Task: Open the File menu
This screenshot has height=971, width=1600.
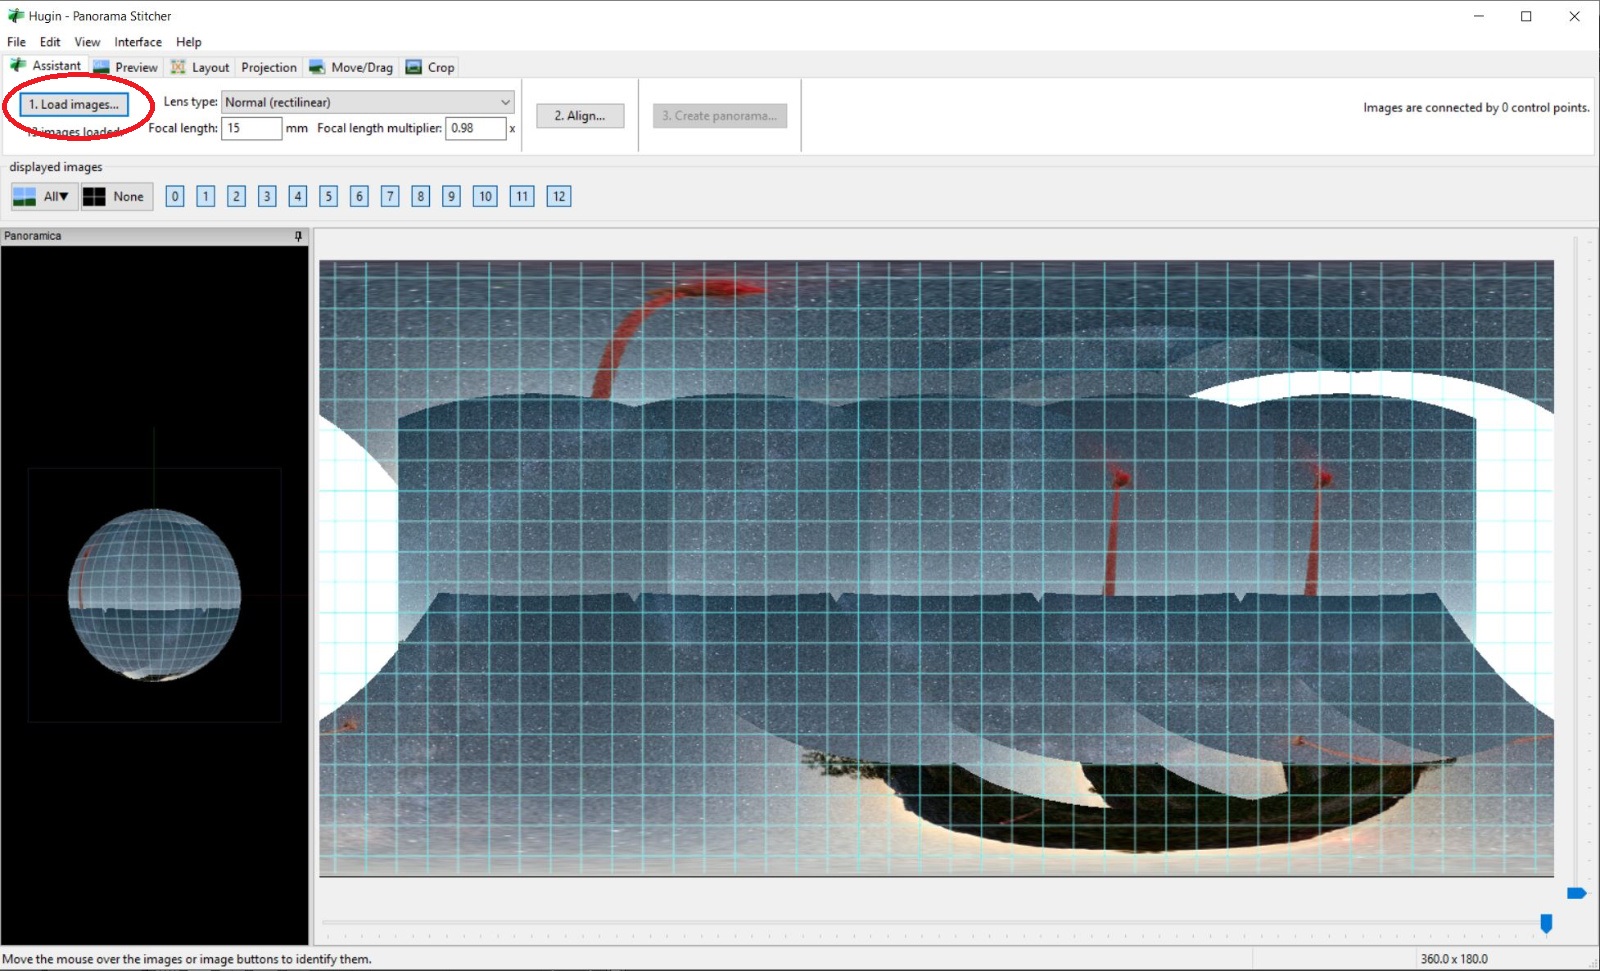Action: (16, 42)
